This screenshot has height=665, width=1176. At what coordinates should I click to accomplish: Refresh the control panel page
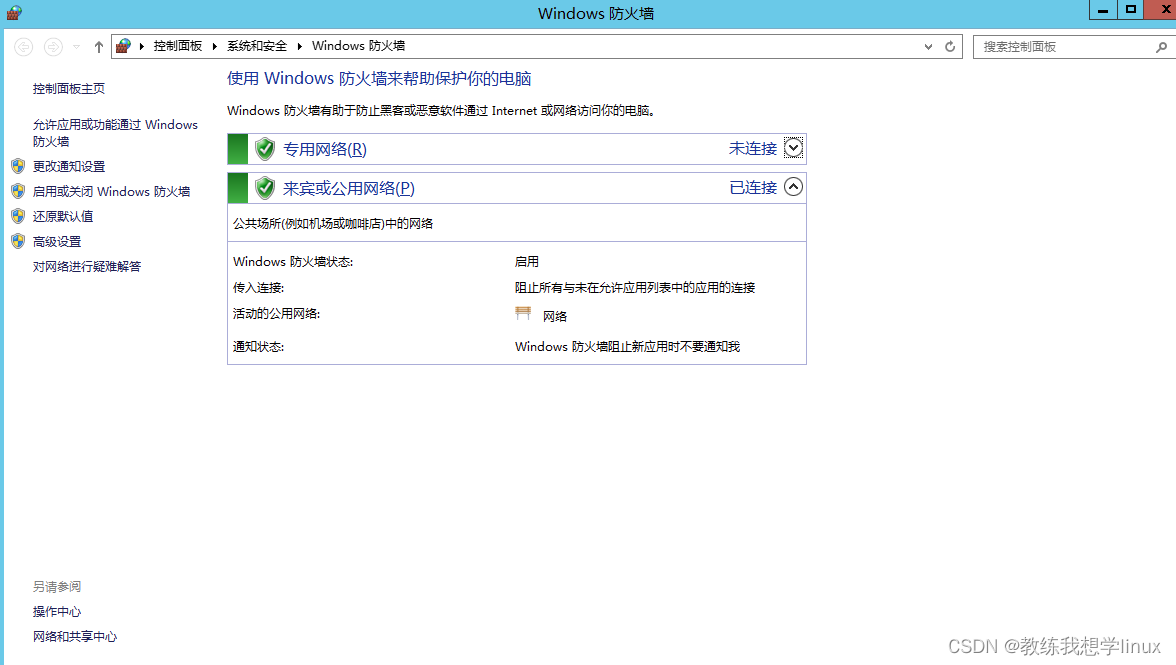click(950, 46)
